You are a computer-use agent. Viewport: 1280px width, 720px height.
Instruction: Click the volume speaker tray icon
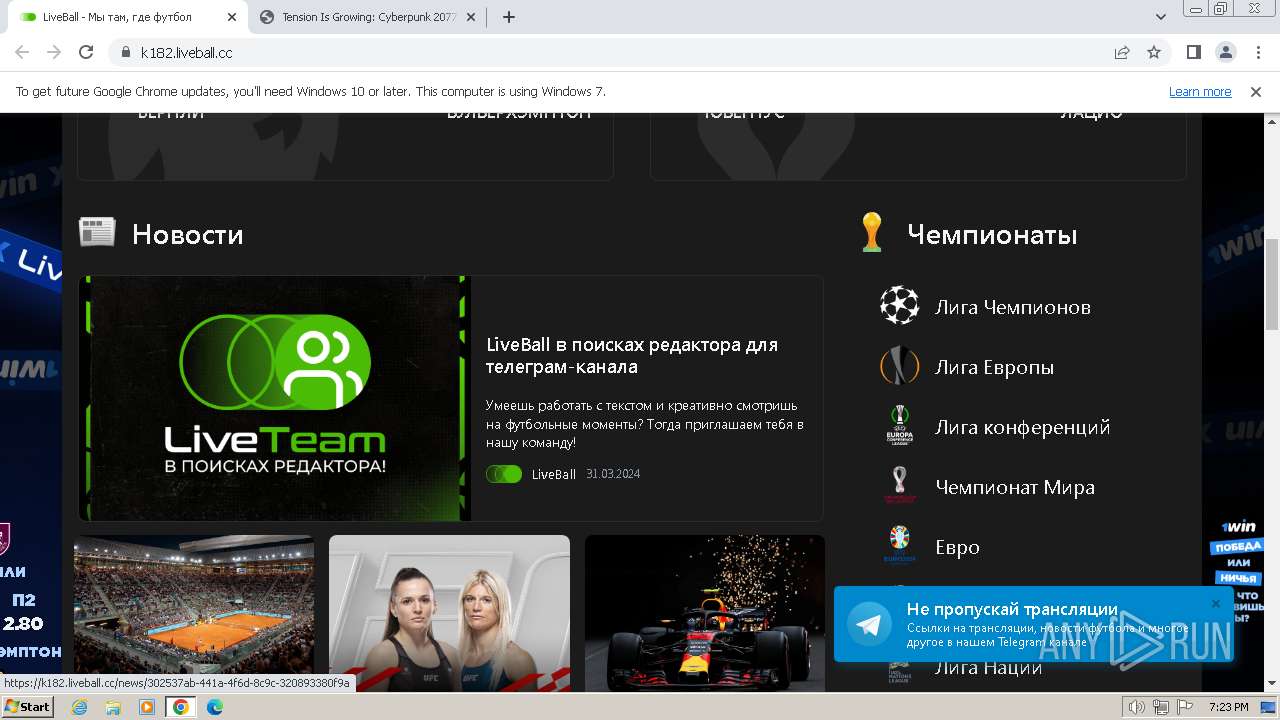1136,707
